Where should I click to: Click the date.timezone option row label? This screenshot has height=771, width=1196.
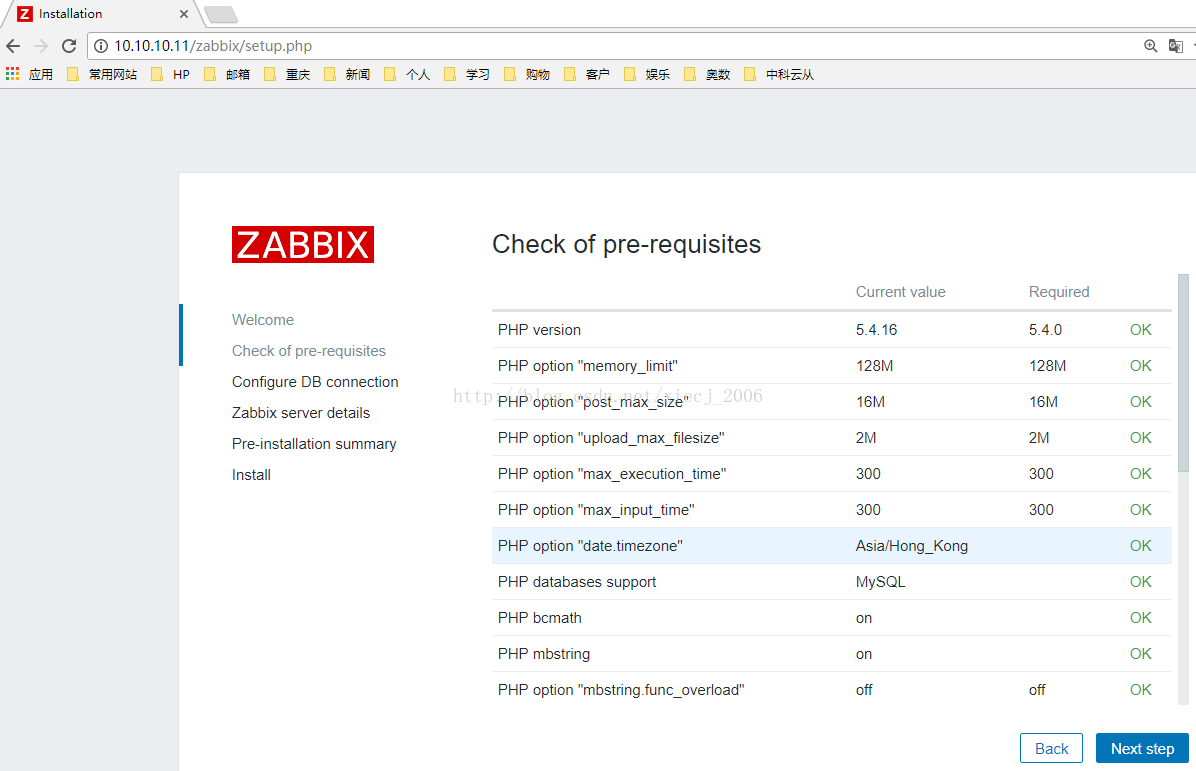590,545
